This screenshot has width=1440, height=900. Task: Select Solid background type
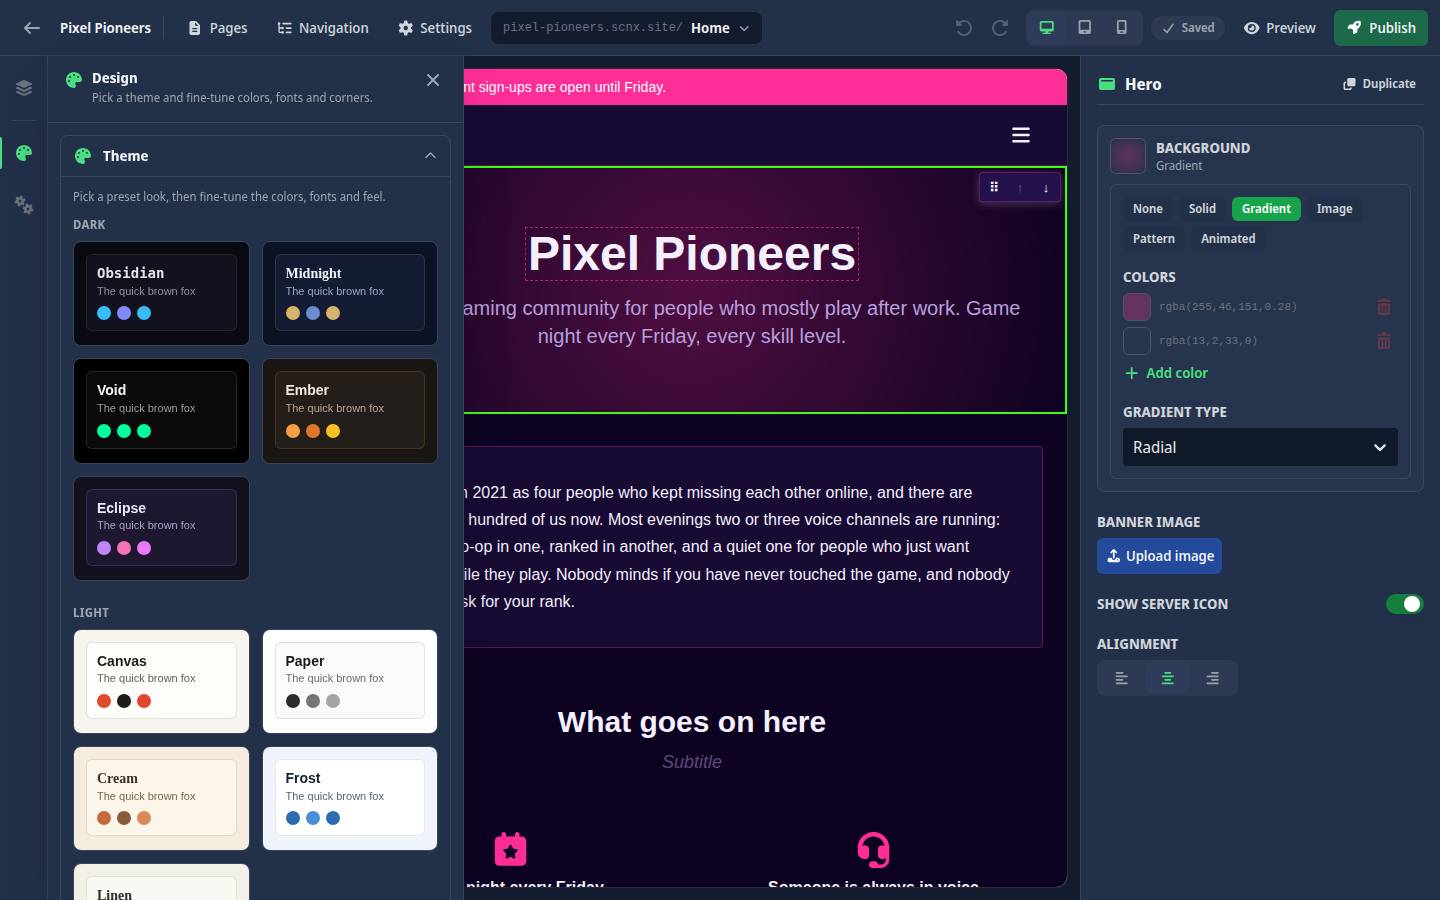[x=1202, y=209]
